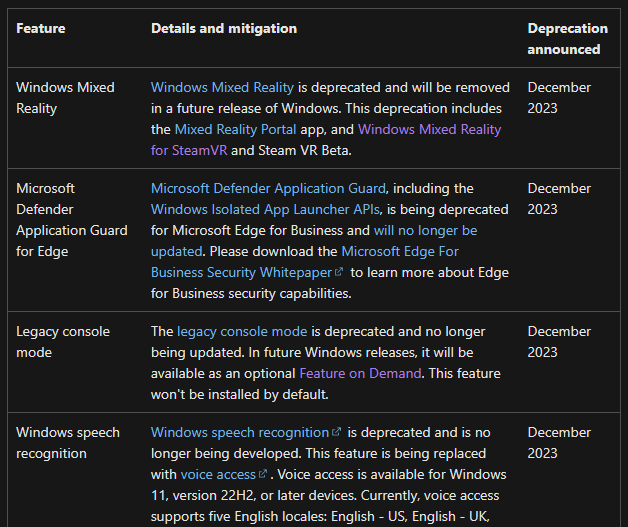
Task: Click 'won't be installed by default.' text
Action: click(x=240, y=394)
